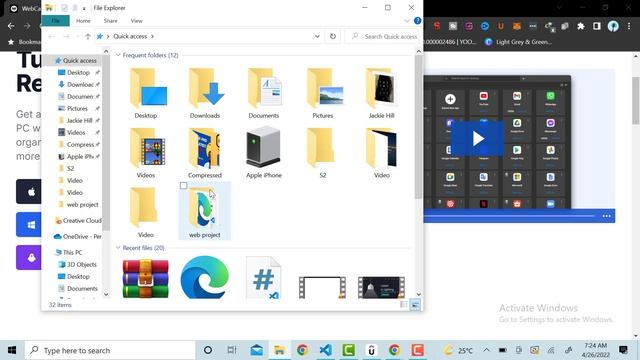Open Light Grey & Green bookmark
The height and width of the screenshot is (360, 640).
tap(518, 42)
